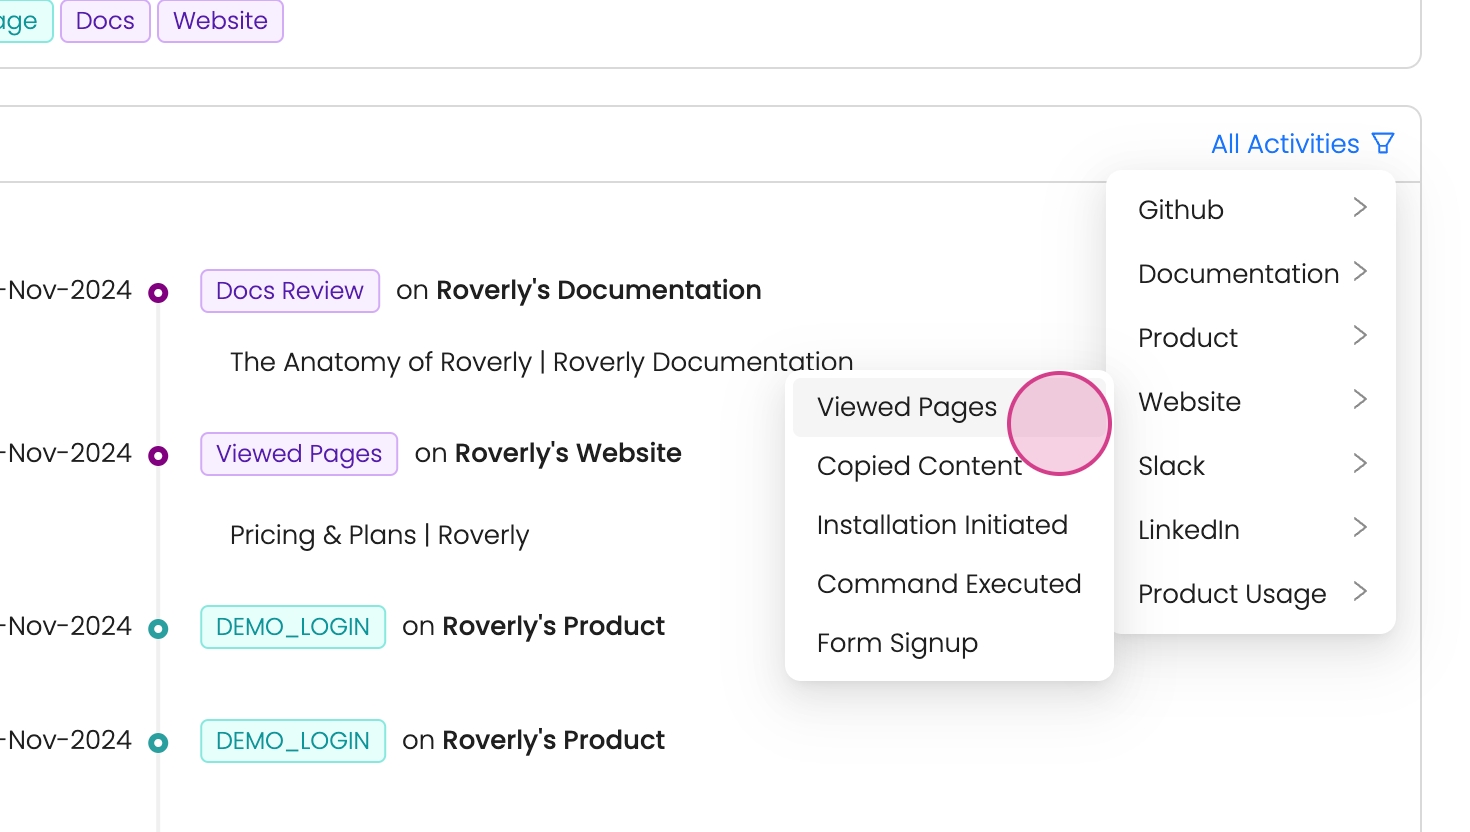Click the Docs Review activity badge

tap(290, 291)
